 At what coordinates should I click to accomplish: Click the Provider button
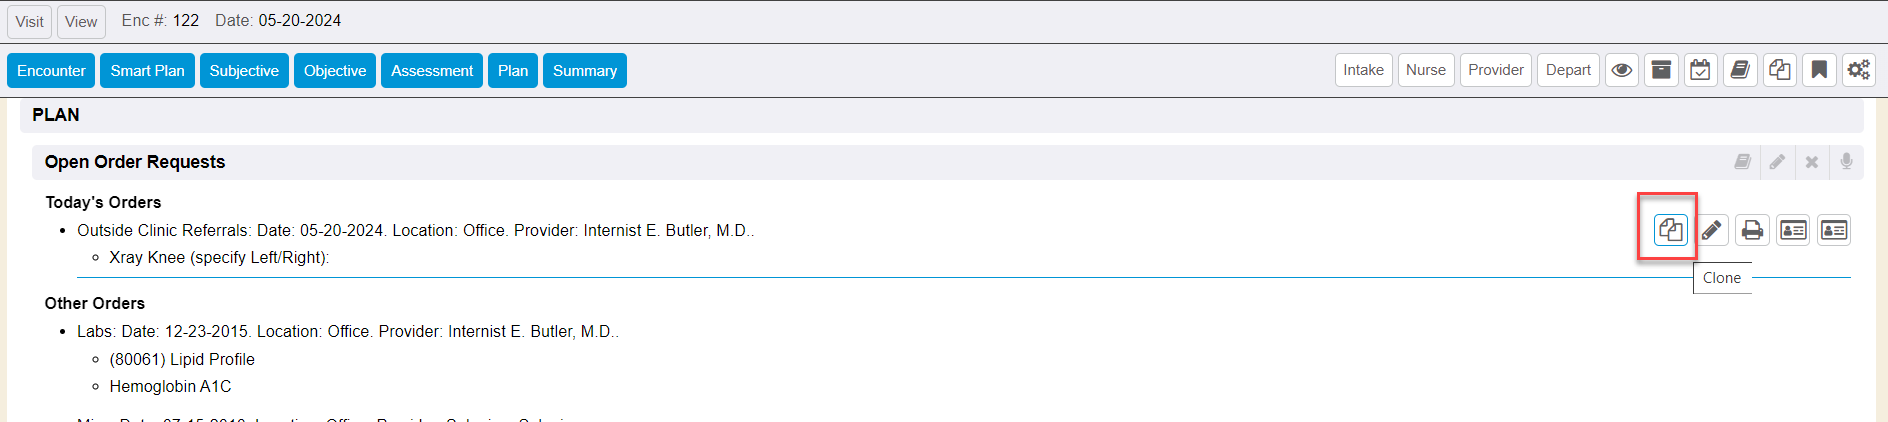point(1495,70)
